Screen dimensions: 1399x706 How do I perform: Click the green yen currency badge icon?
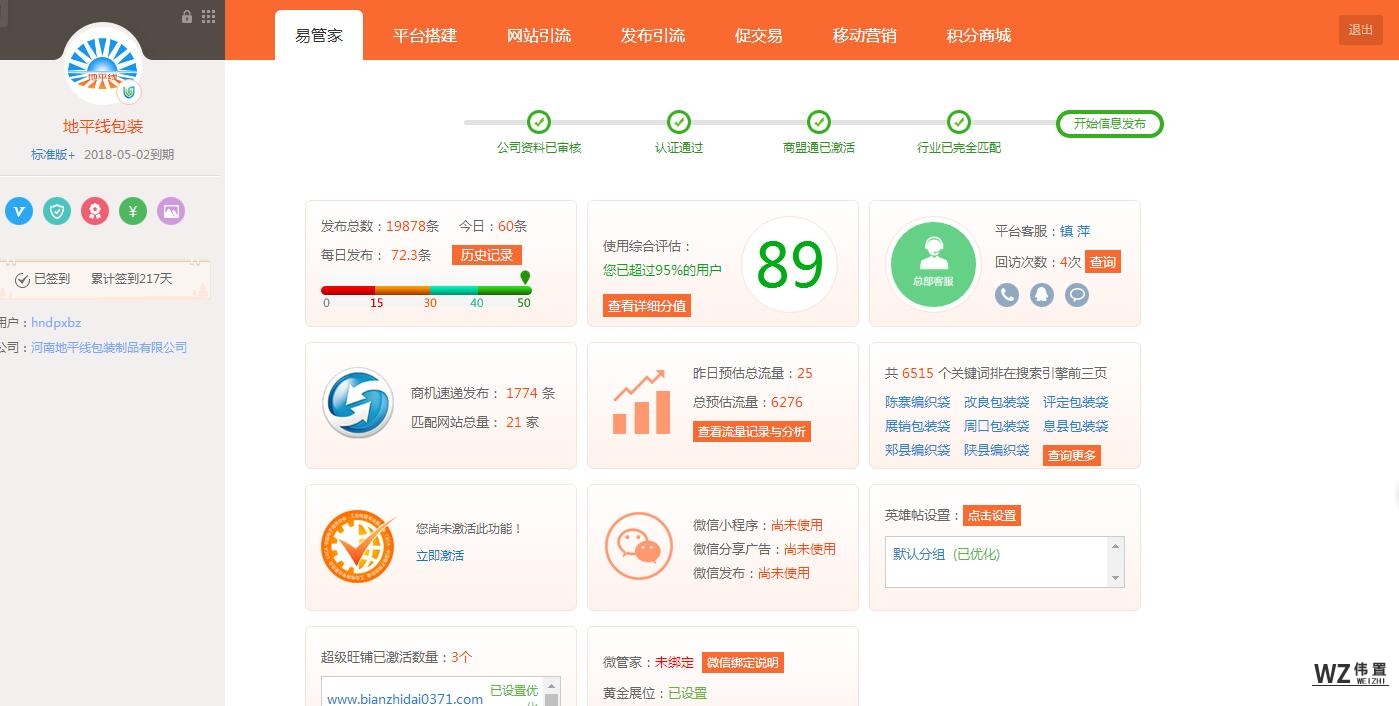click(x=133, y=211)
